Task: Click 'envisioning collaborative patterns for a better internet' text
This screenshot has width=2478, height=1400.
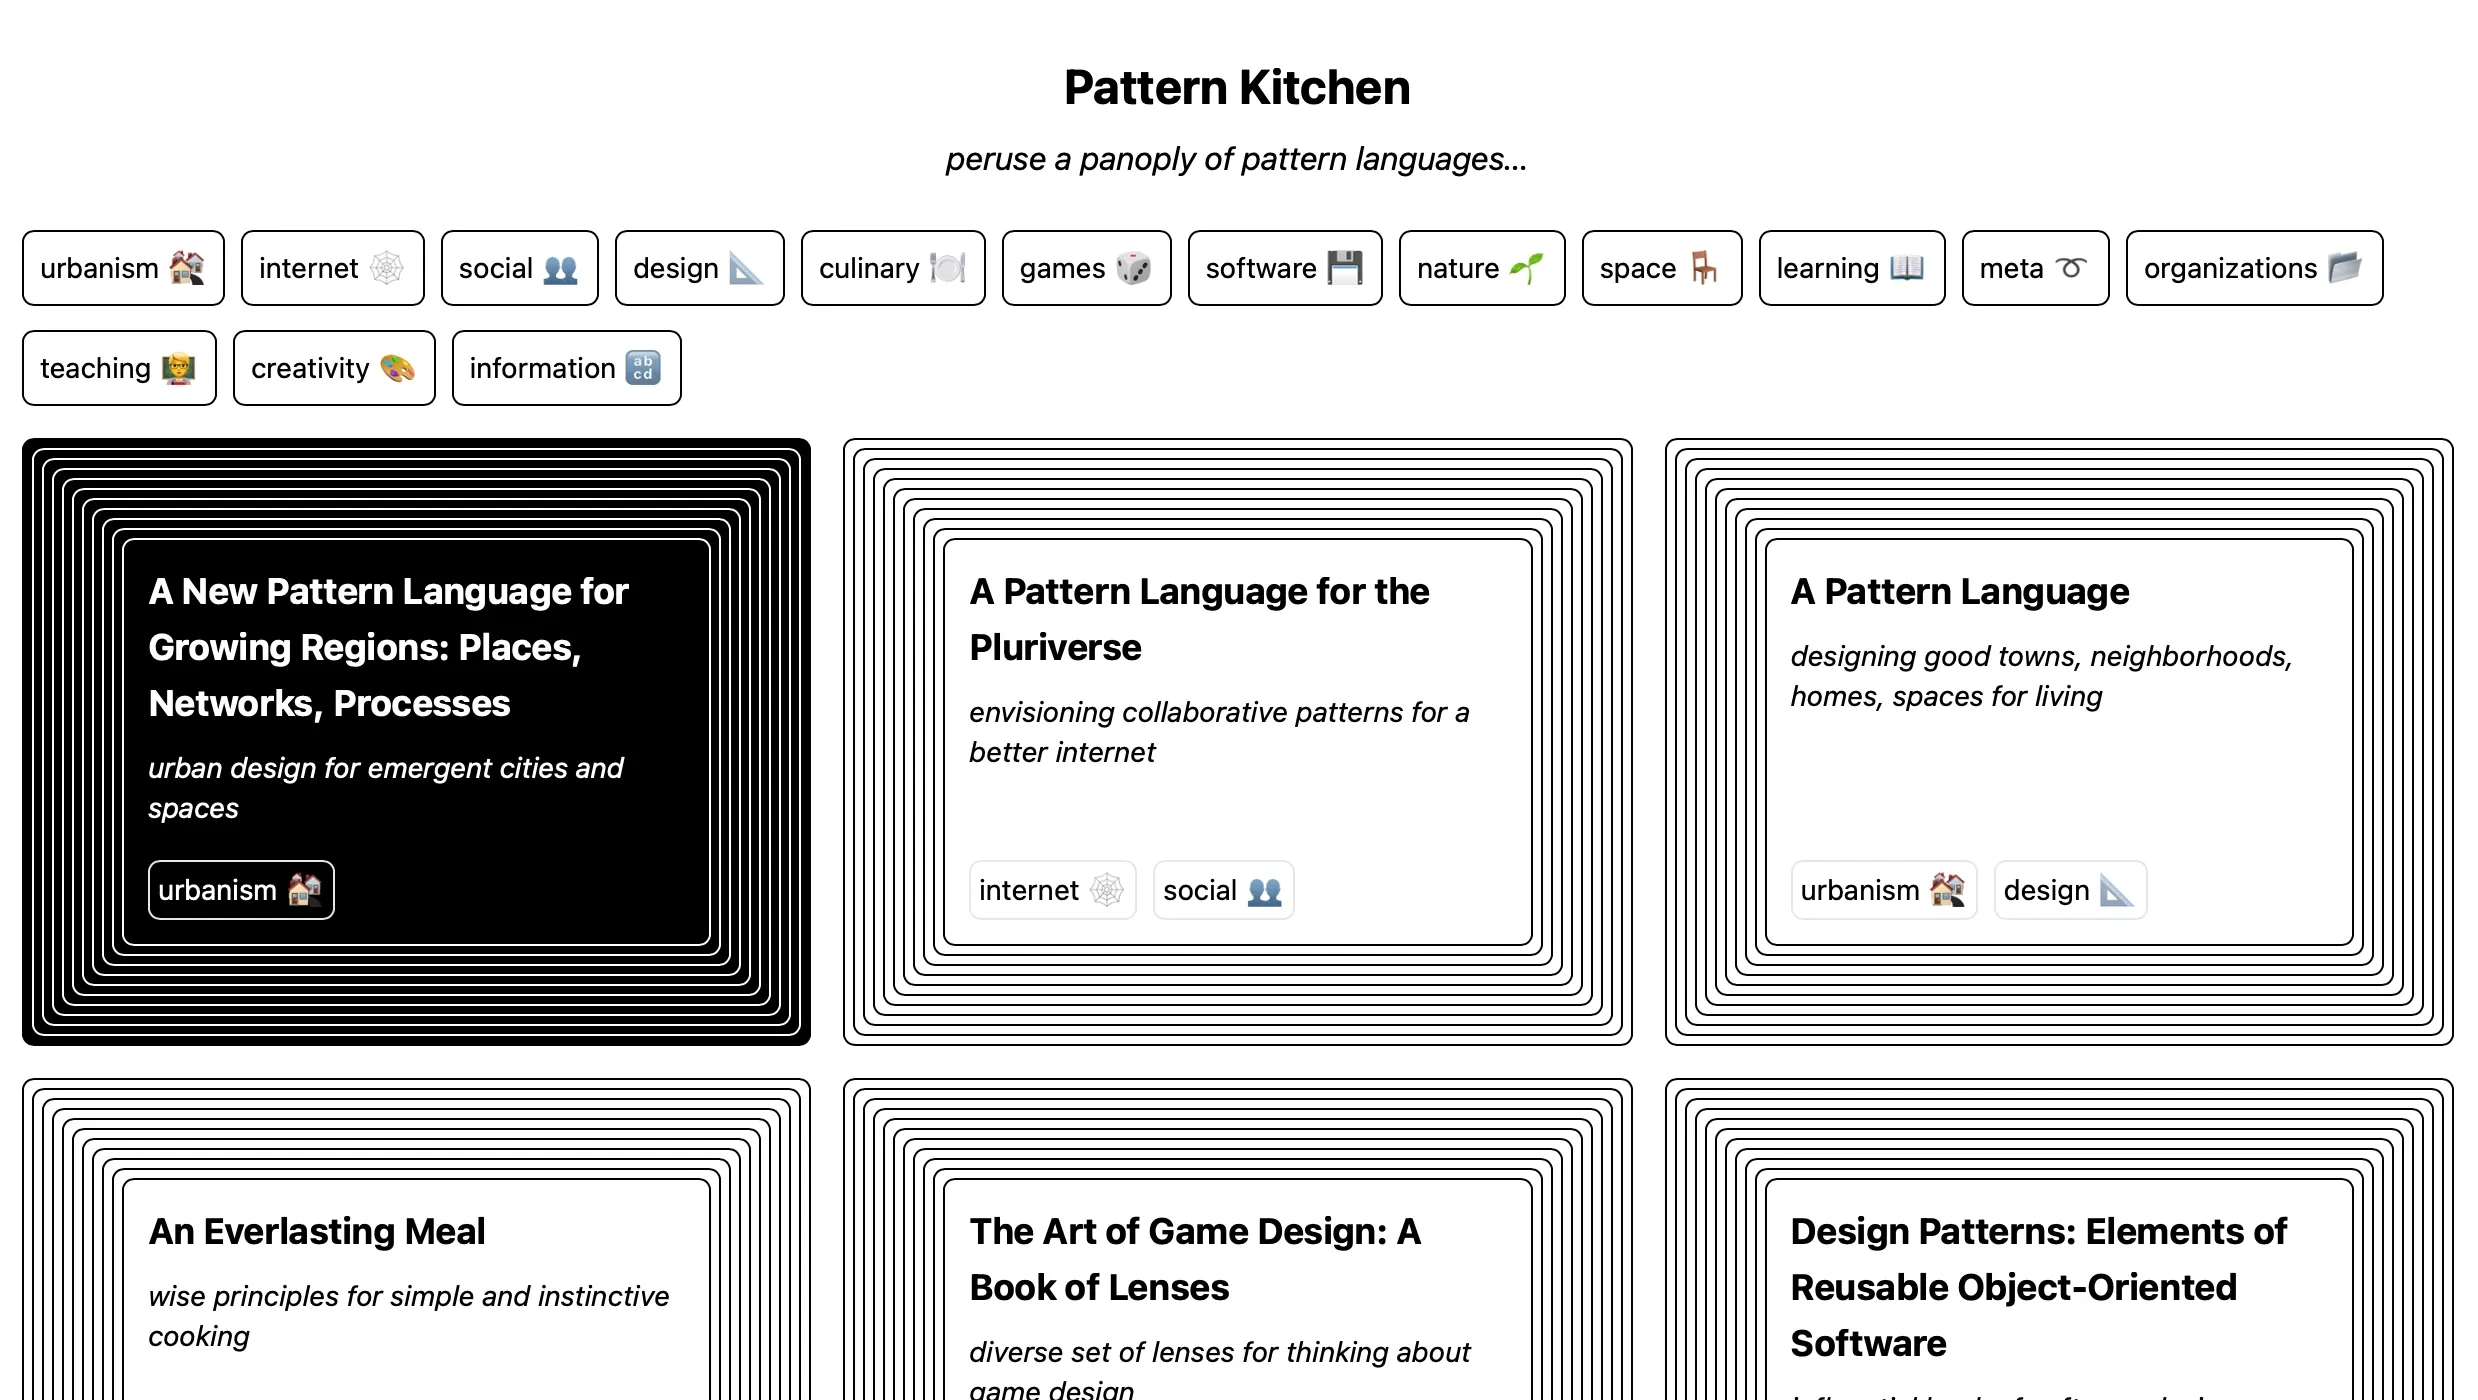Action: pyautogui.click(x=1219, y=732)
